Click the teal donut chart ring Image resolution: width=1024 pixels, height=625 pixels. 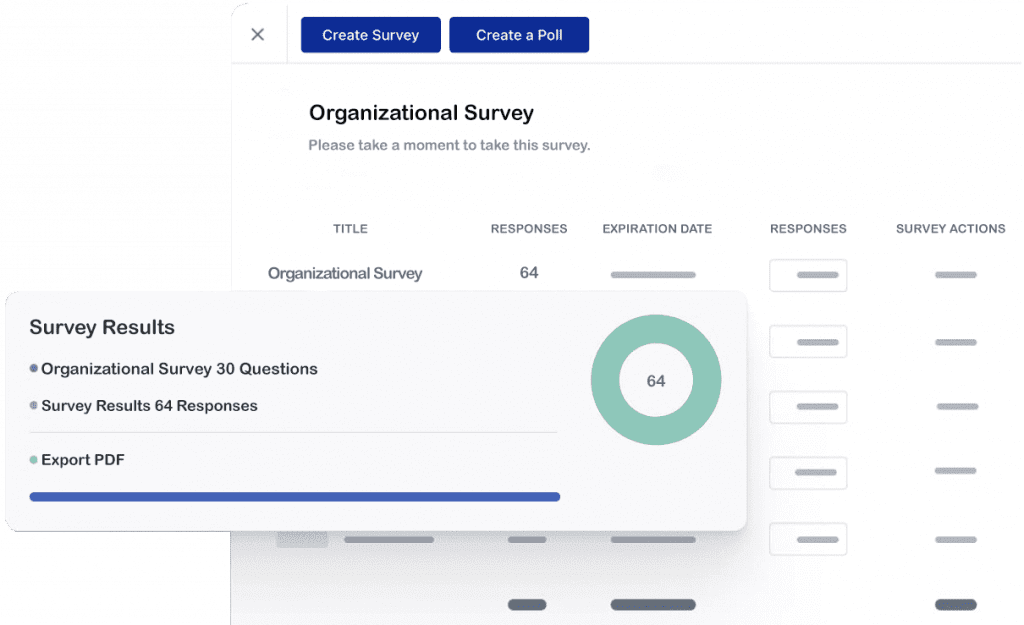[656, 323]
